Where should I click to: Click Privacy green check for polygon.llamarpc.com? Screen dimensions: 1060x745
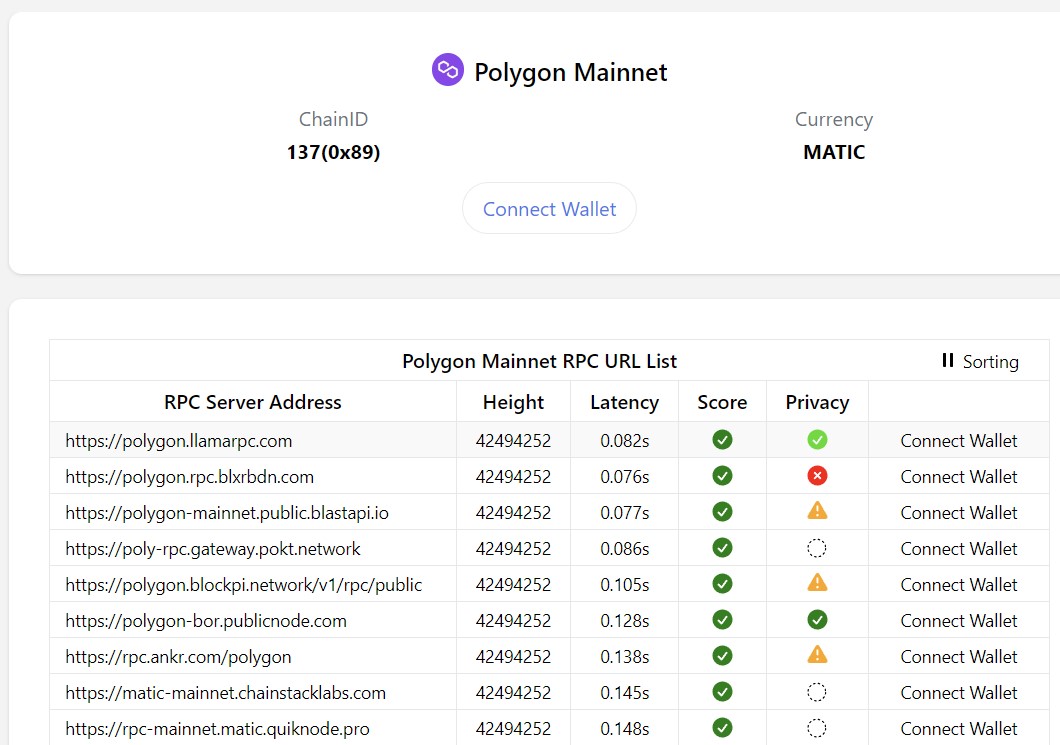click(817, 440)
